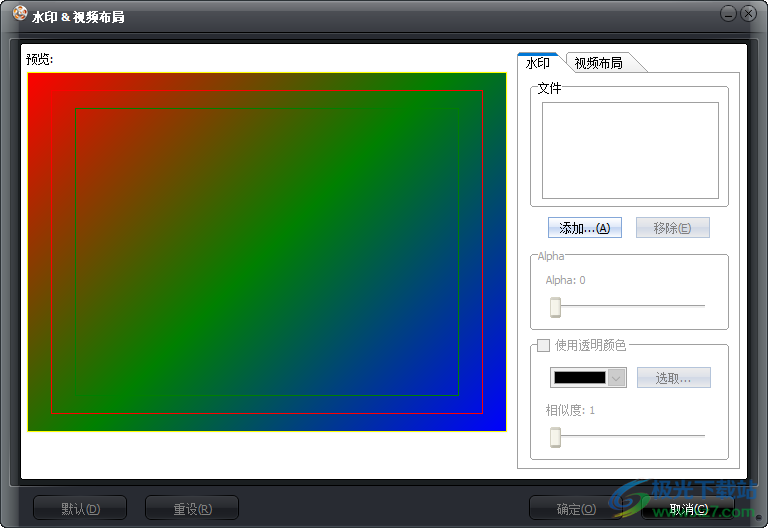
Task: Click the 默认(D) button
Action: pyautogui.click(x=80, y=509)
